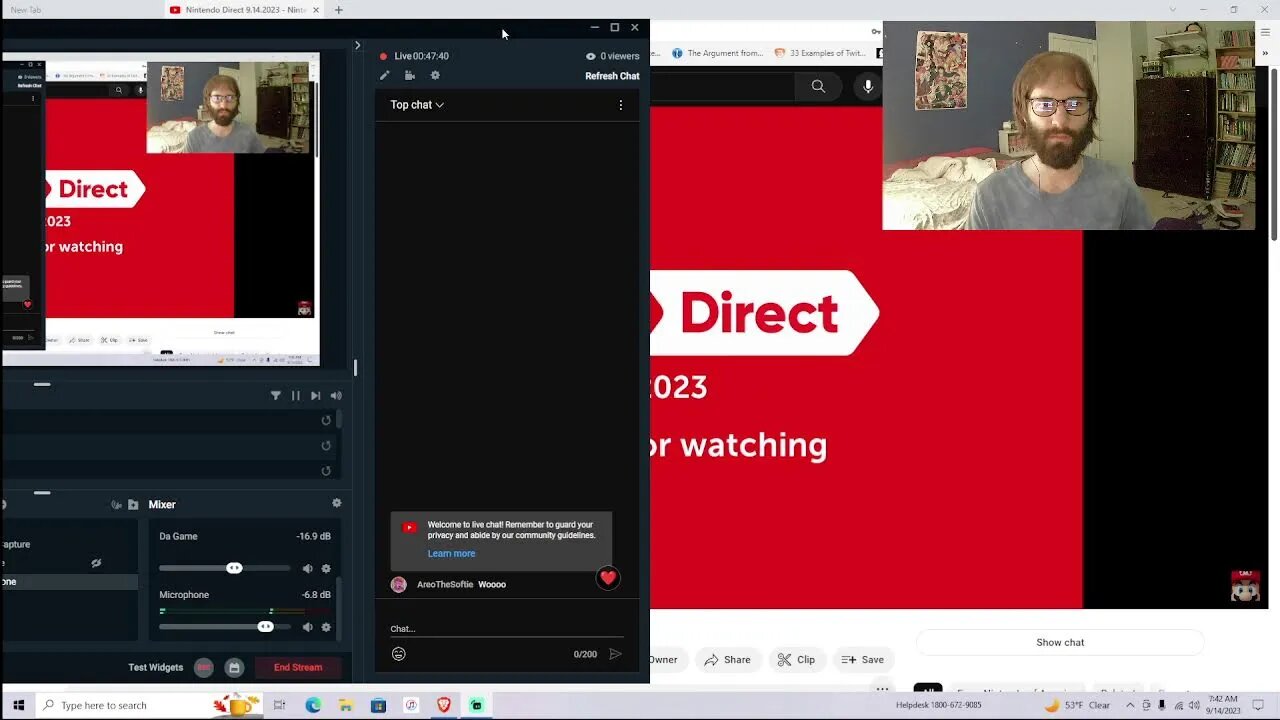
Task: Click the YouTube voice search microphone
Action: pos(868,87)
